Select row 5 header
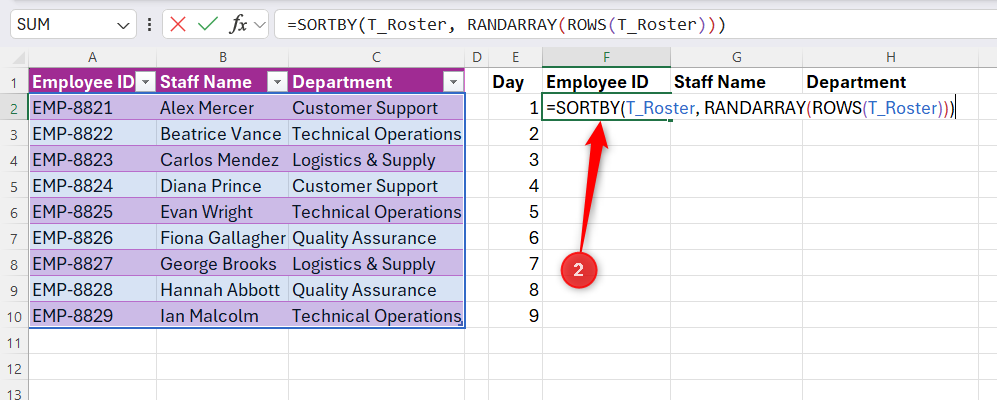The width and height of the screenshot is (997, 400). click(x=14, y=186)
